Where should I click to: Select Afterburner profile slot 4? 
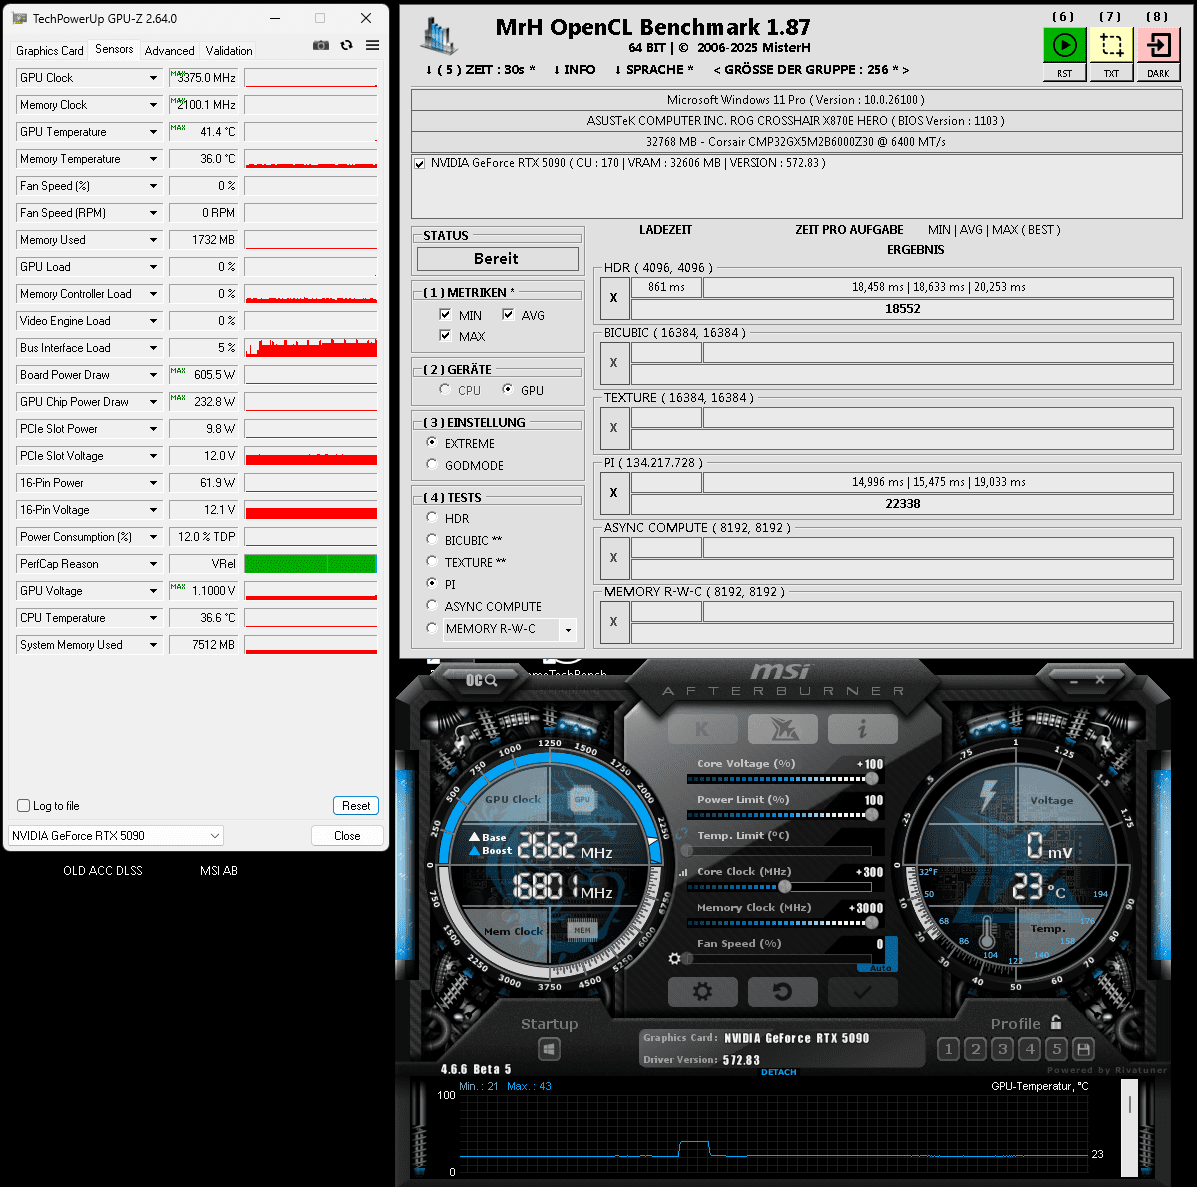point(1030,1049)
